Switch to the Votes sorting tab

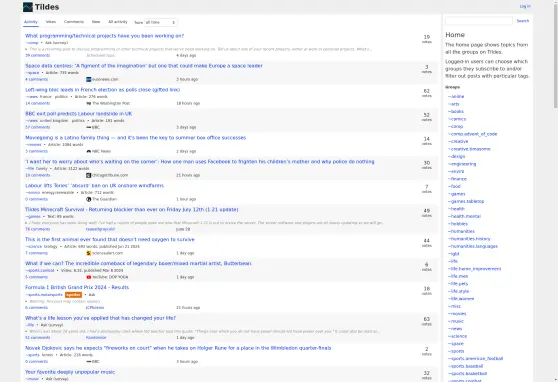(51, 22)
